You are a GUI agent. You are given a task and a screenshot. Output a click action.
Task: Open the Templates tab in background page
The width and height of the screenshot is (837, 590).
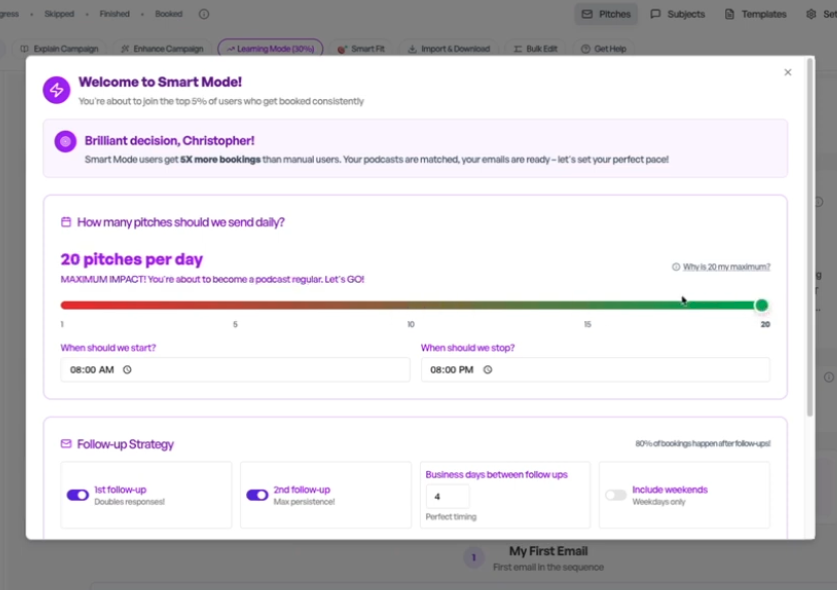pos(755,14)
